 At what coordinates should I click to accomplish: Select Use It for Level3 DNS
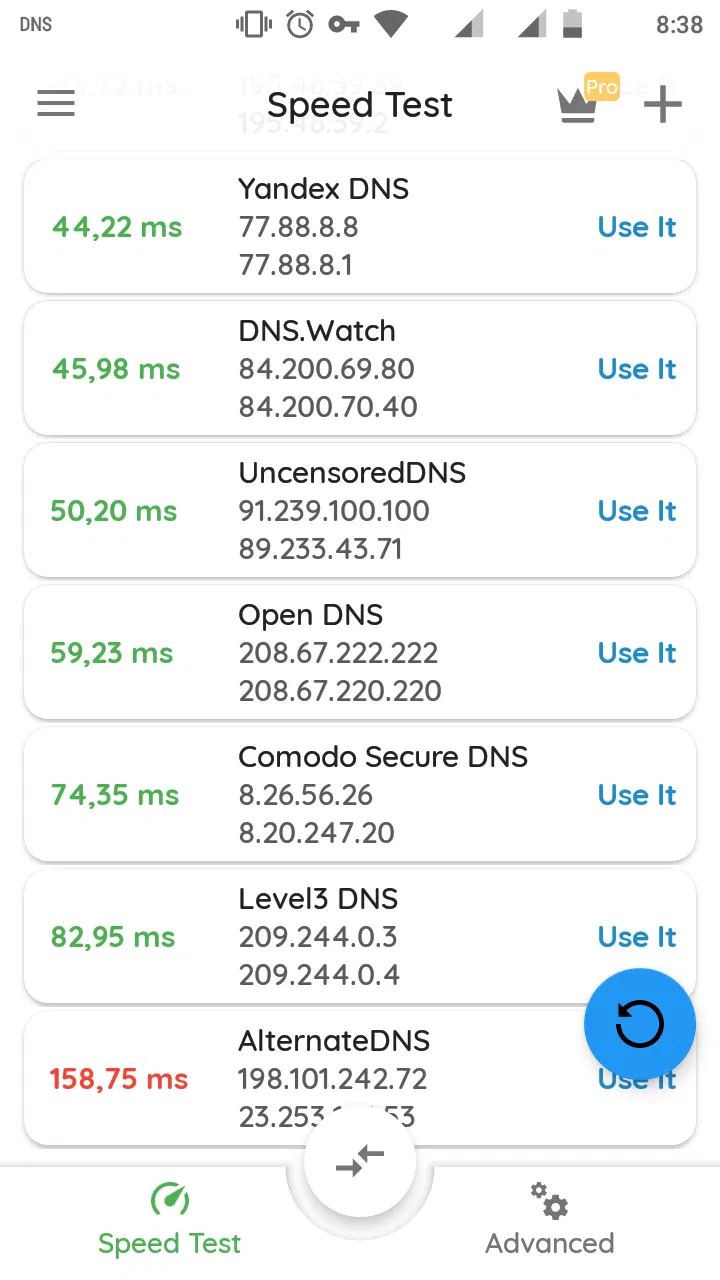637,938
